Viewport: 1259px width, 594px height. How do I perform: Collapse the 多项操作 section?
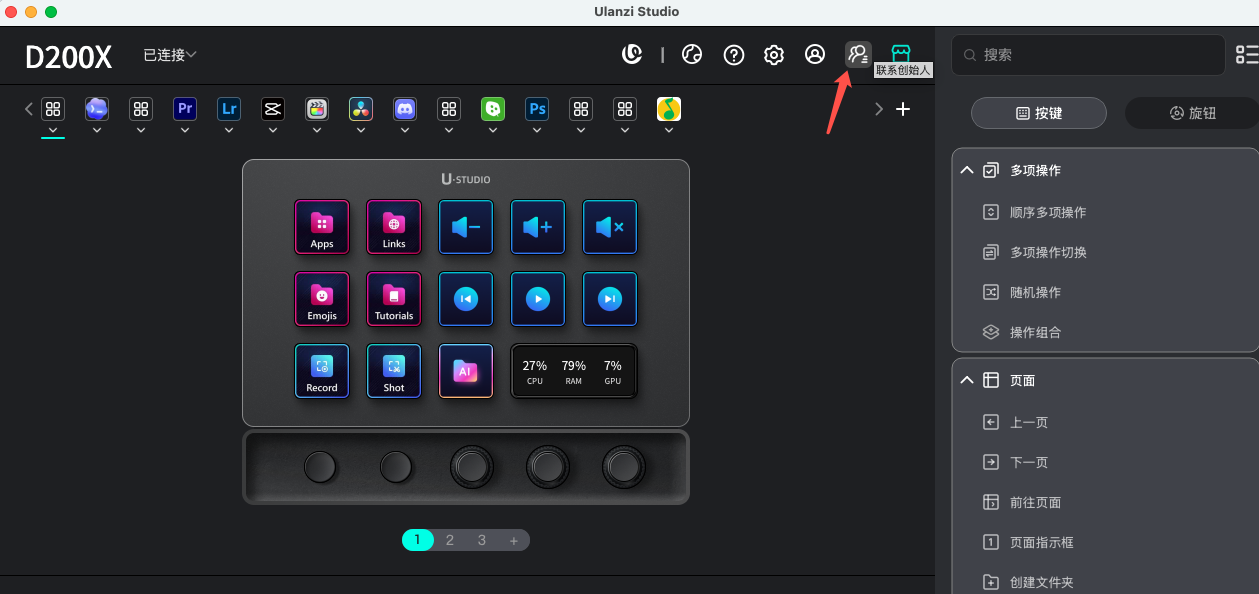pyautogui.click(x=967, y=171)
